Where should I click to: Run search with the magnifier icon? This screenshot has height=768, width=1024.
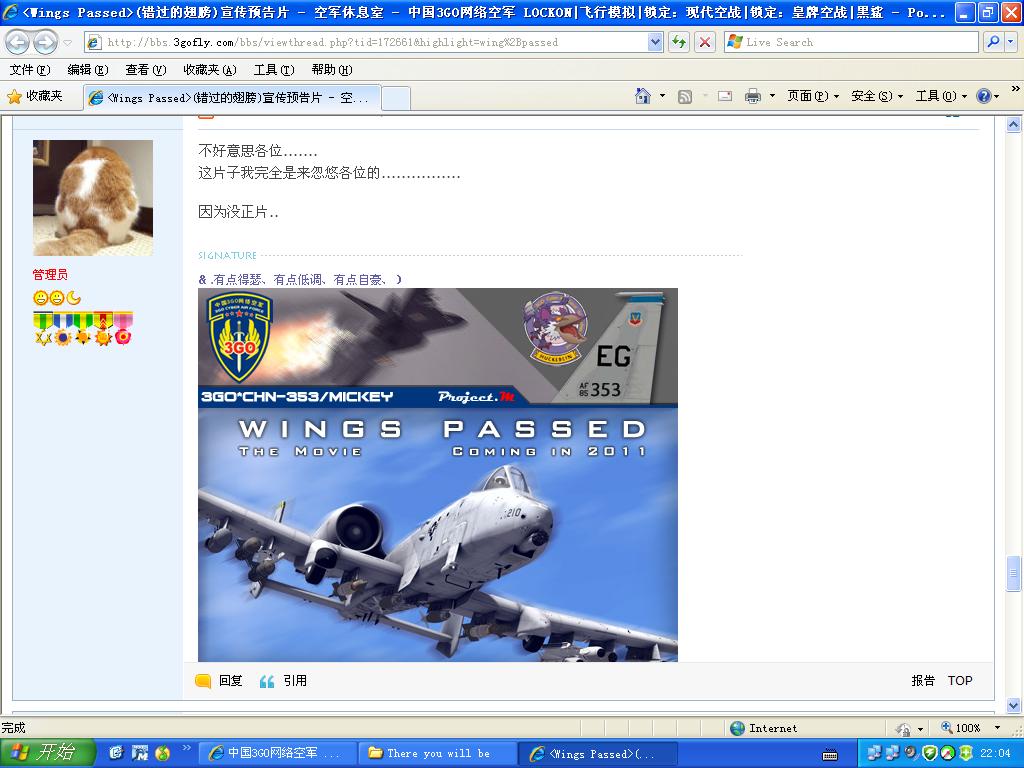tap(993, 42)
